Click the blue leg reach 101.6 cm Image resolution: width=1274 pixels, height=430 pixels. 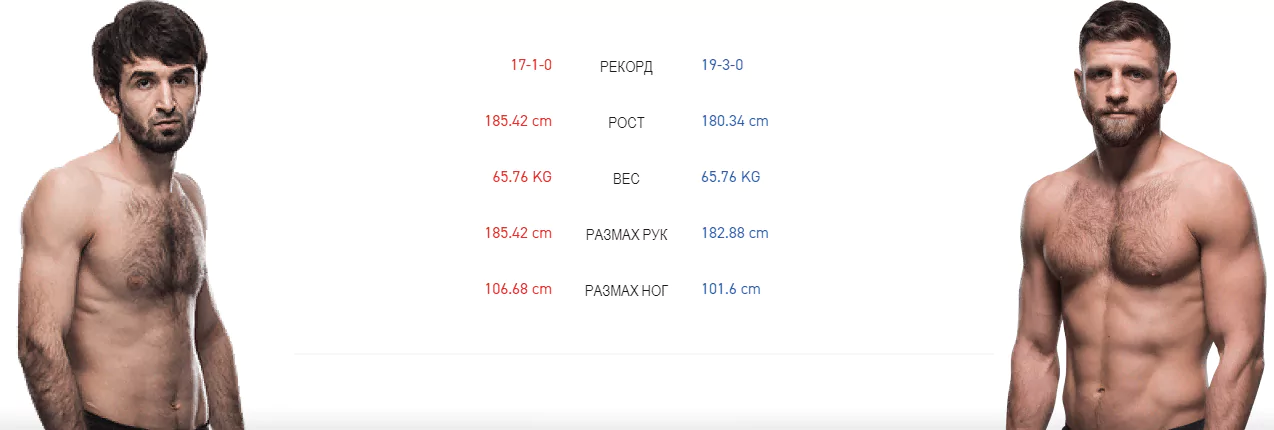pos(731,289)
